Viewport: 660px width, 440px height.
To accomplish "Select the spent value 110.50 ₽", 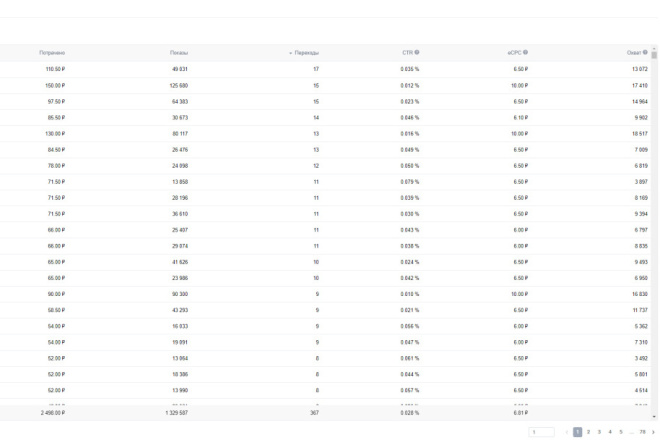I will [55, 69].
